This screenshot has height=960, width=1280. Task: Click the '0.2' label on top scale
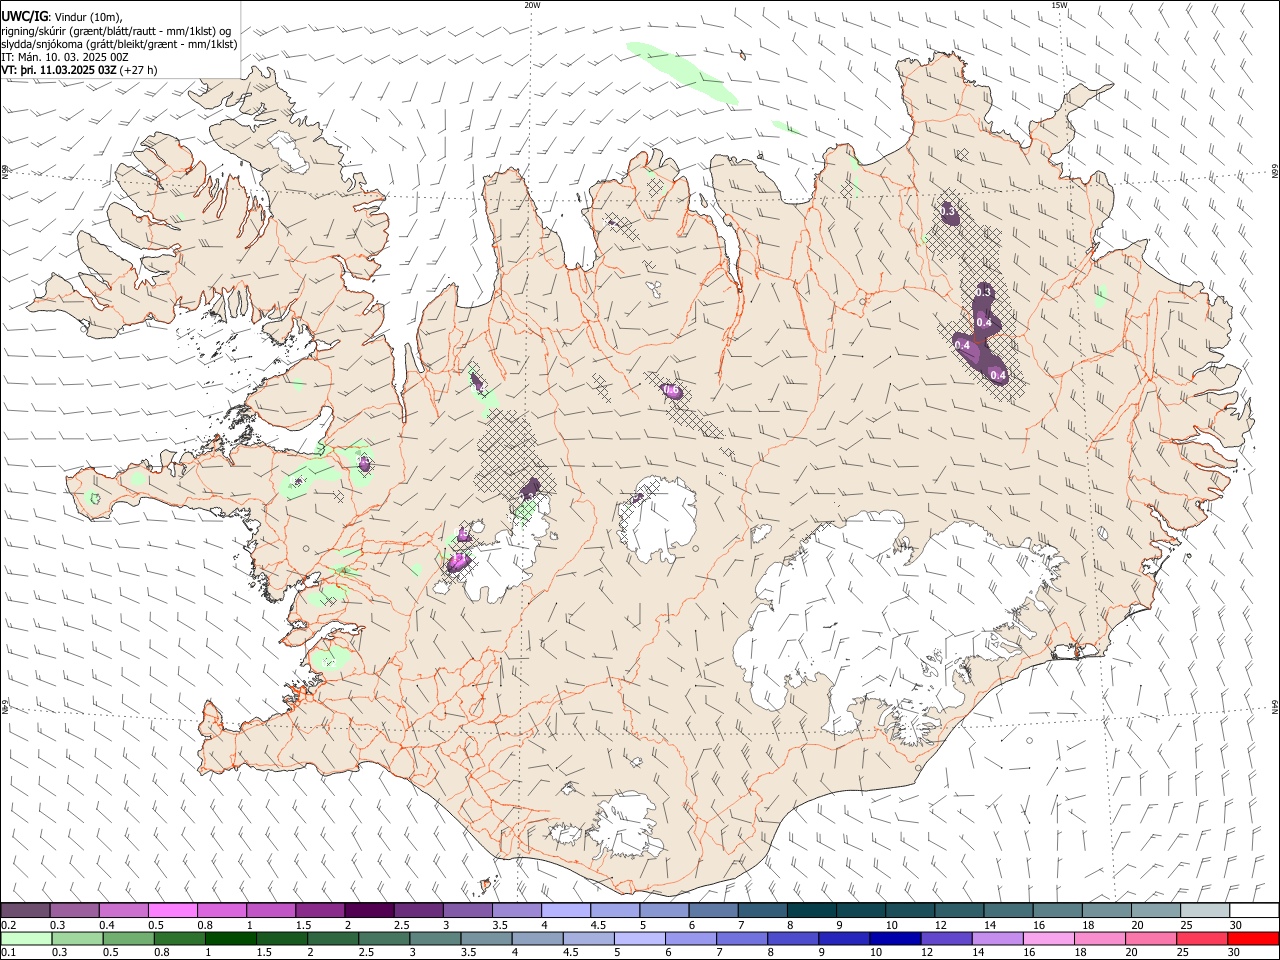point(7,925)
